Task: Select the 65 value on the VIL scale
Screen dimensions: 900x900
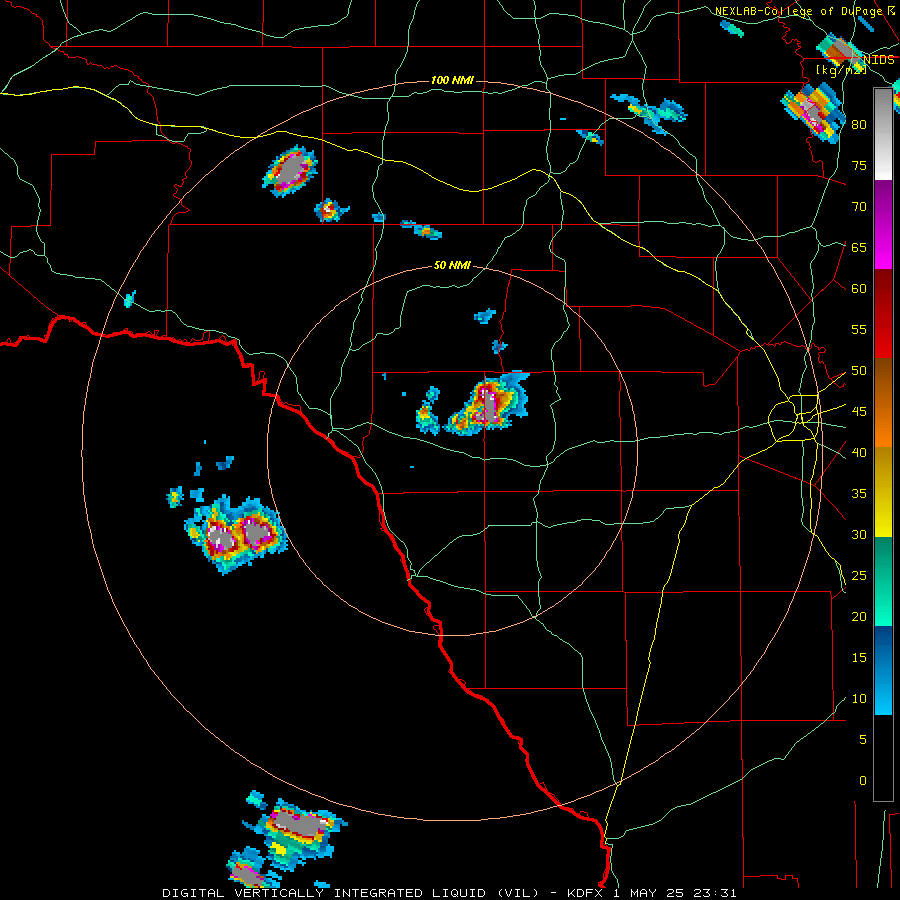Action: coord(859,247)
